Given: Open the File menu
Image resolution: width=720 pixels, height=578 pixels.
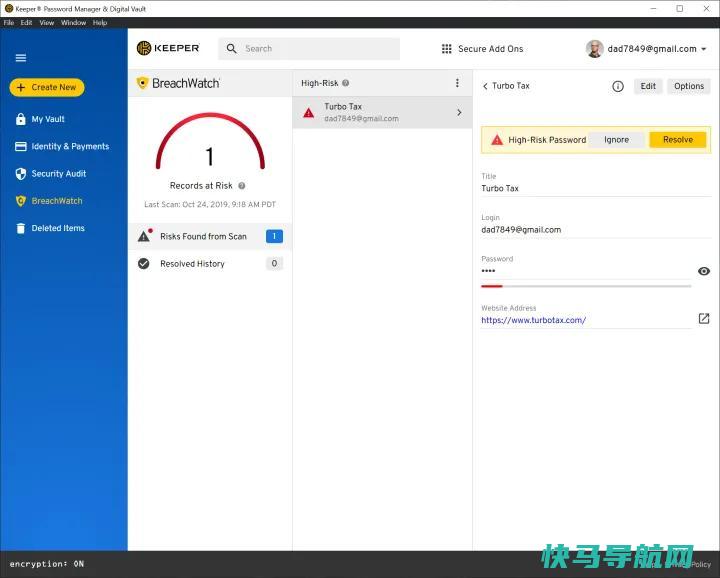Looking at the screenshot, I should click(9, 22).
